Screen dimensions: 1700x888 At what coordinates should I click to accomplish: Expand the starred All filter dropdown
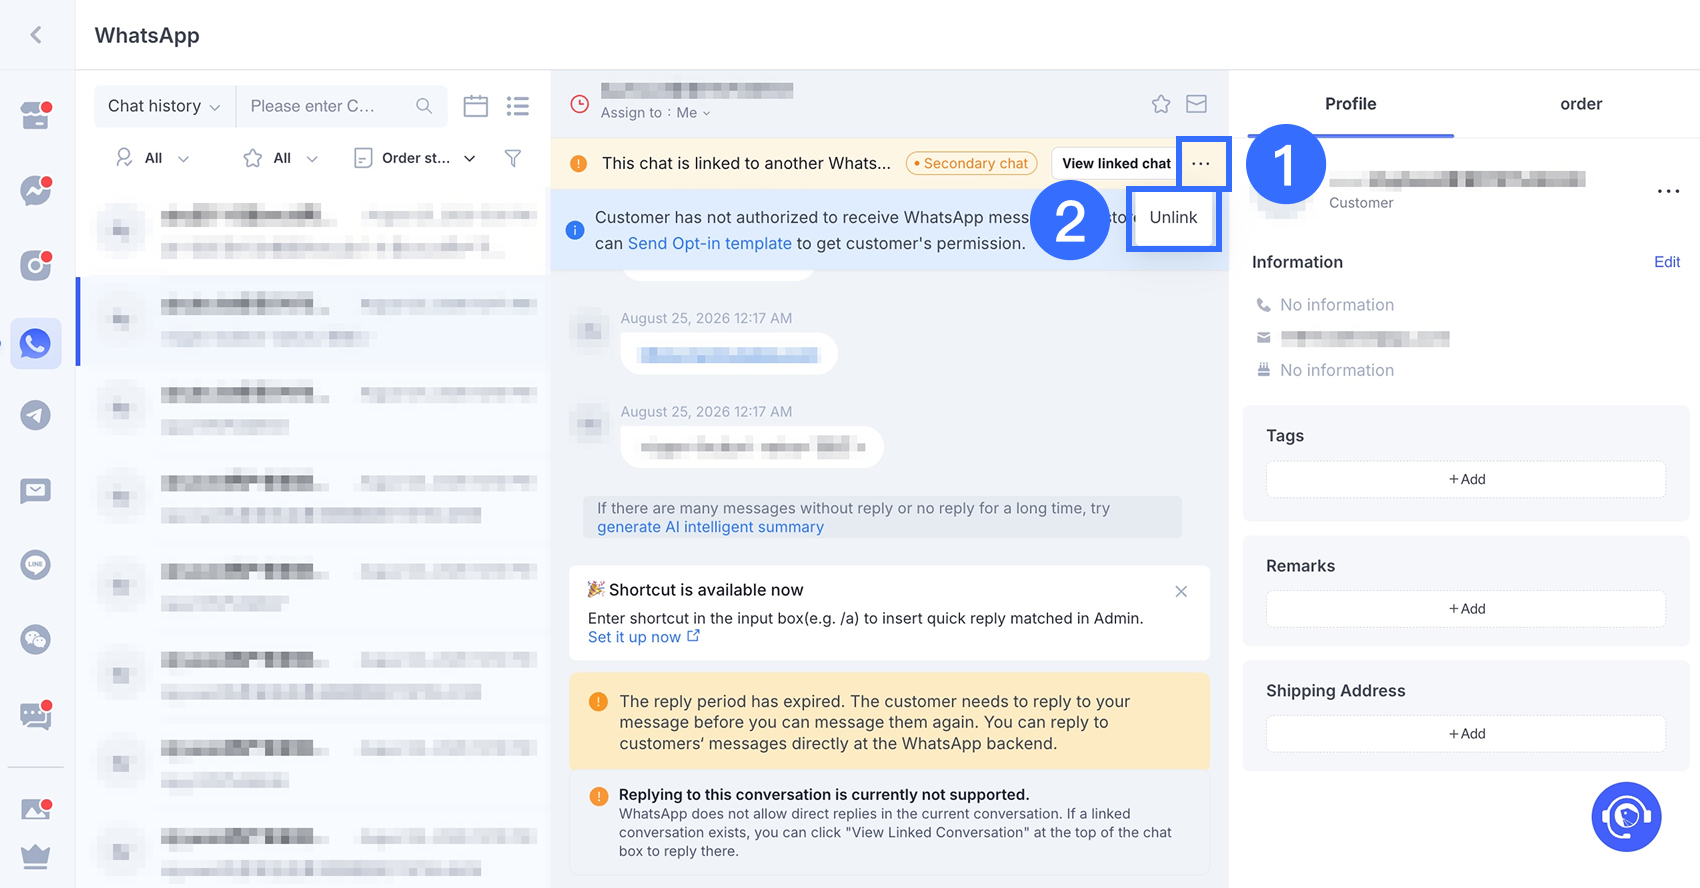pyautogui.click(x=281, y=158)
